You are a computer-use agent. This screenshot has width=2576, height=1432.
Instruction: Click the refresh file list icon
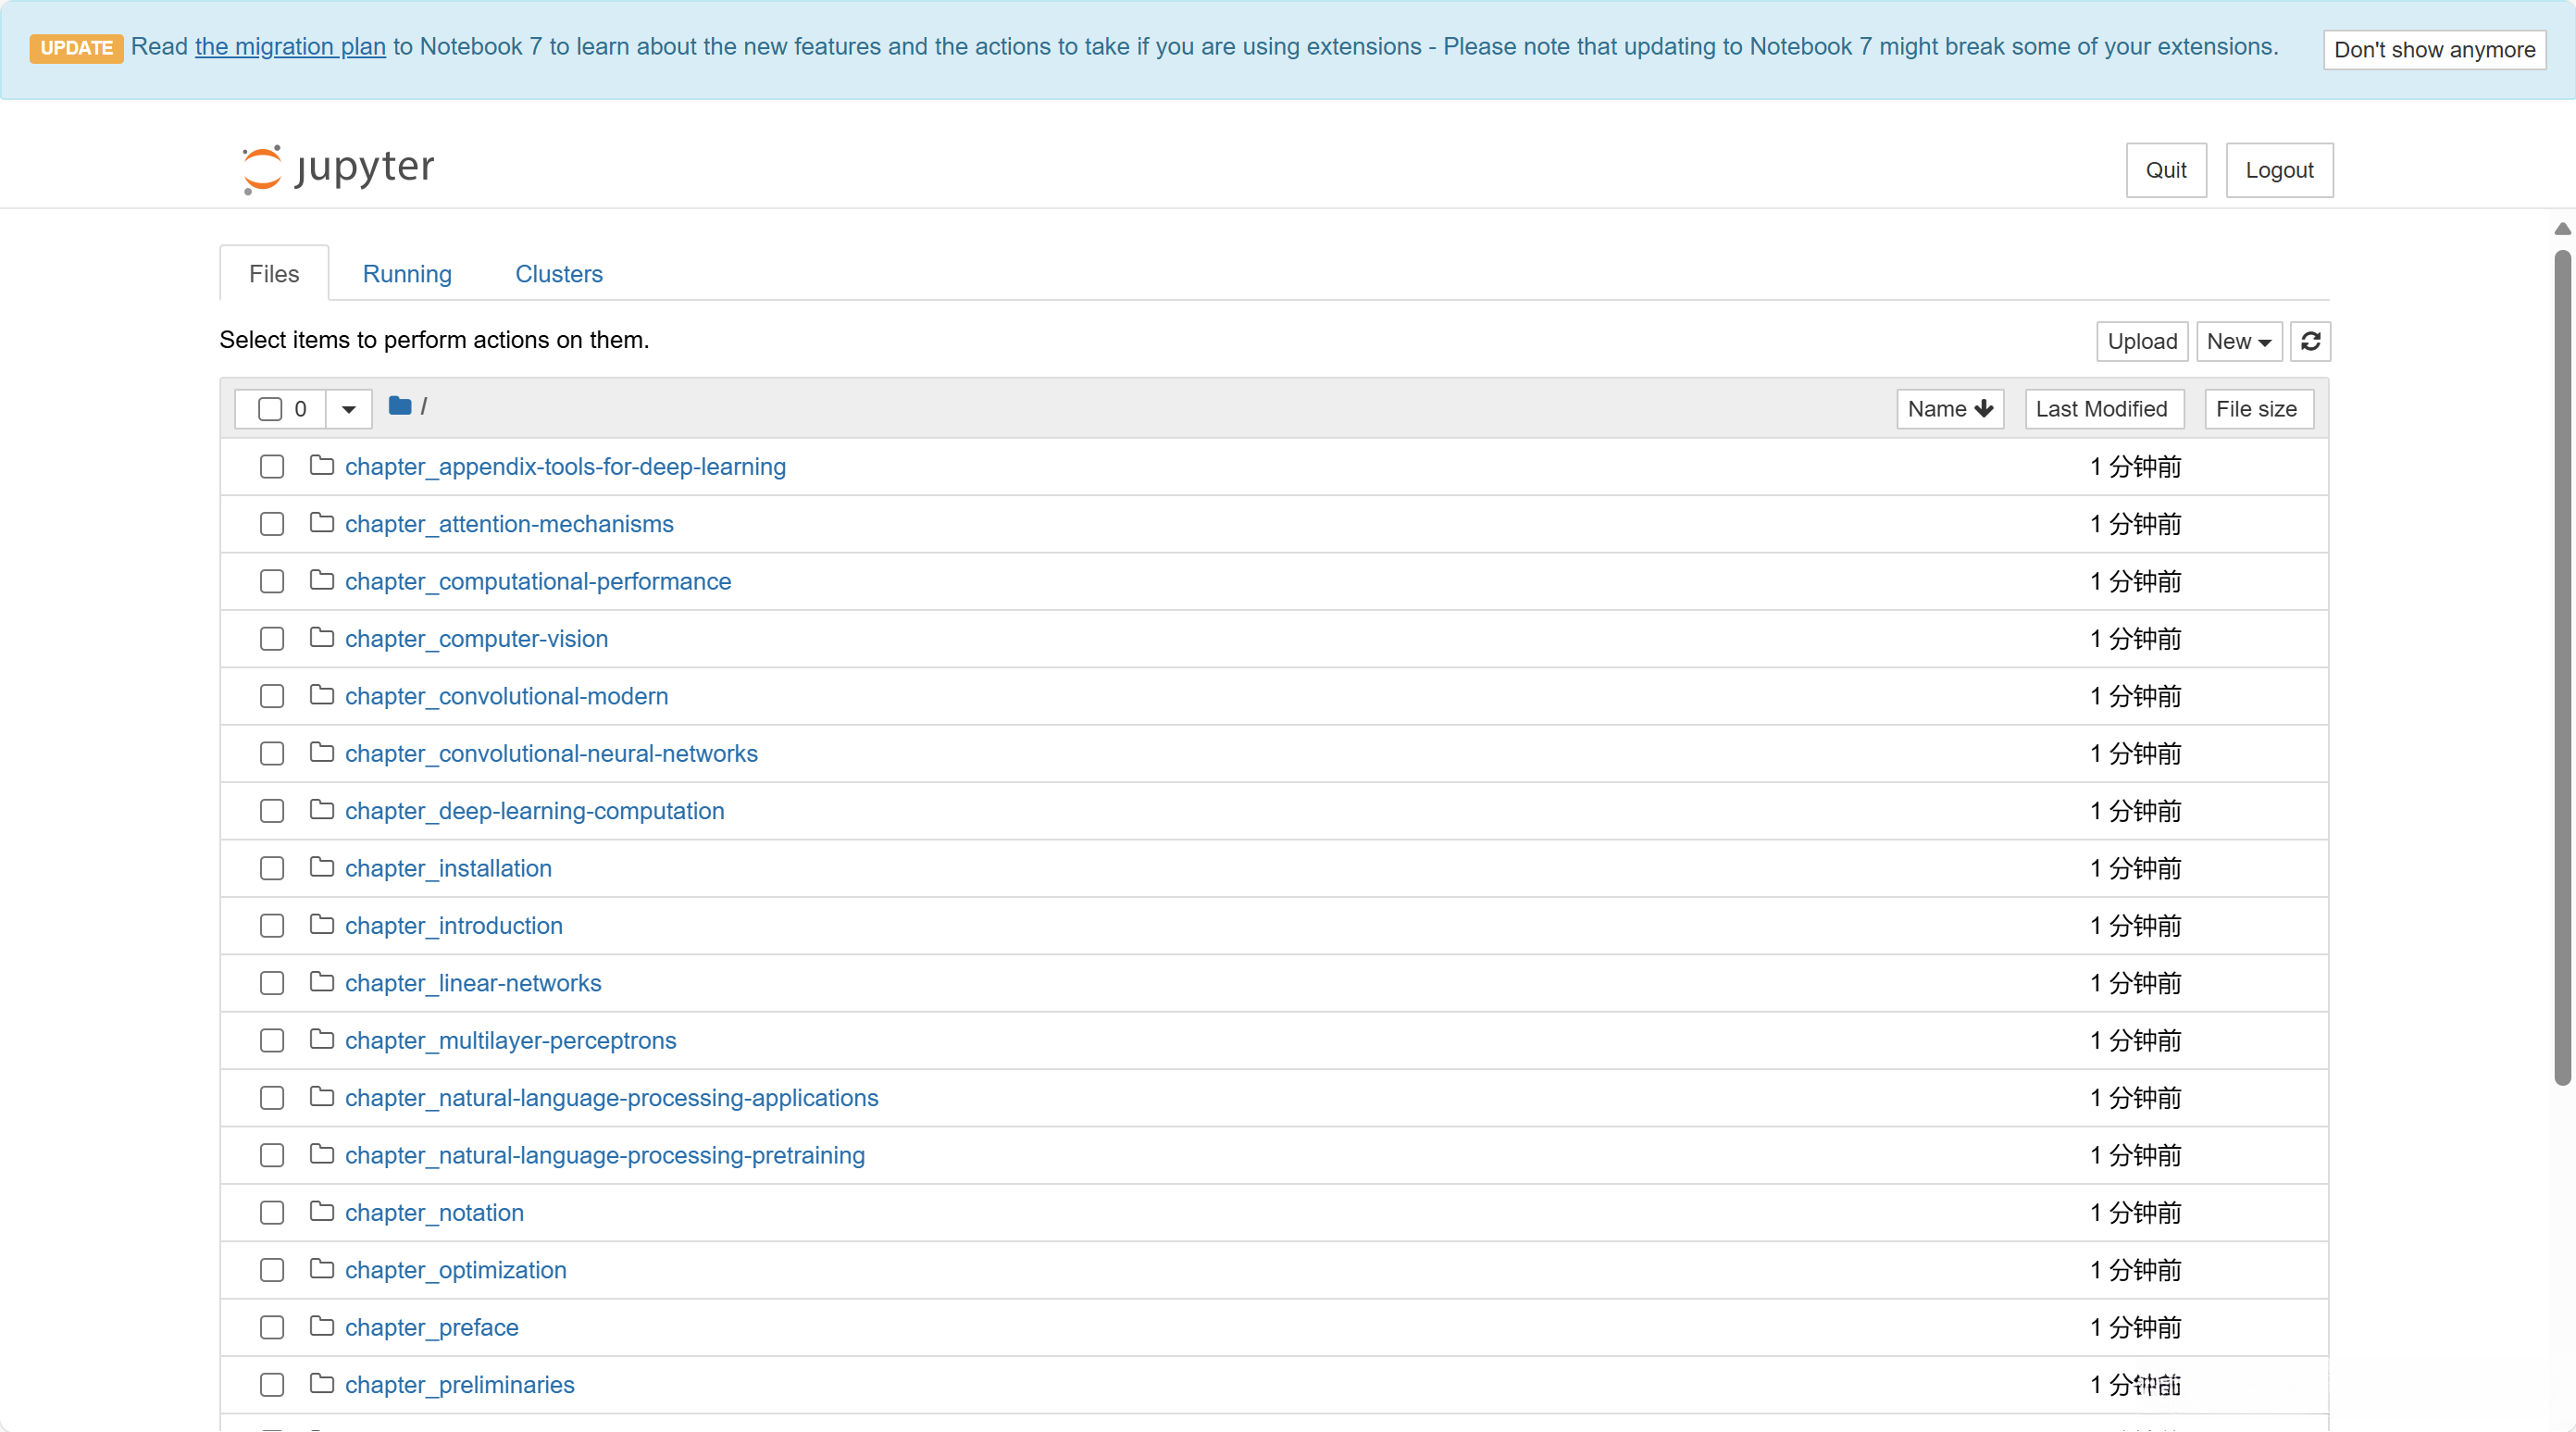point(2310,341)
